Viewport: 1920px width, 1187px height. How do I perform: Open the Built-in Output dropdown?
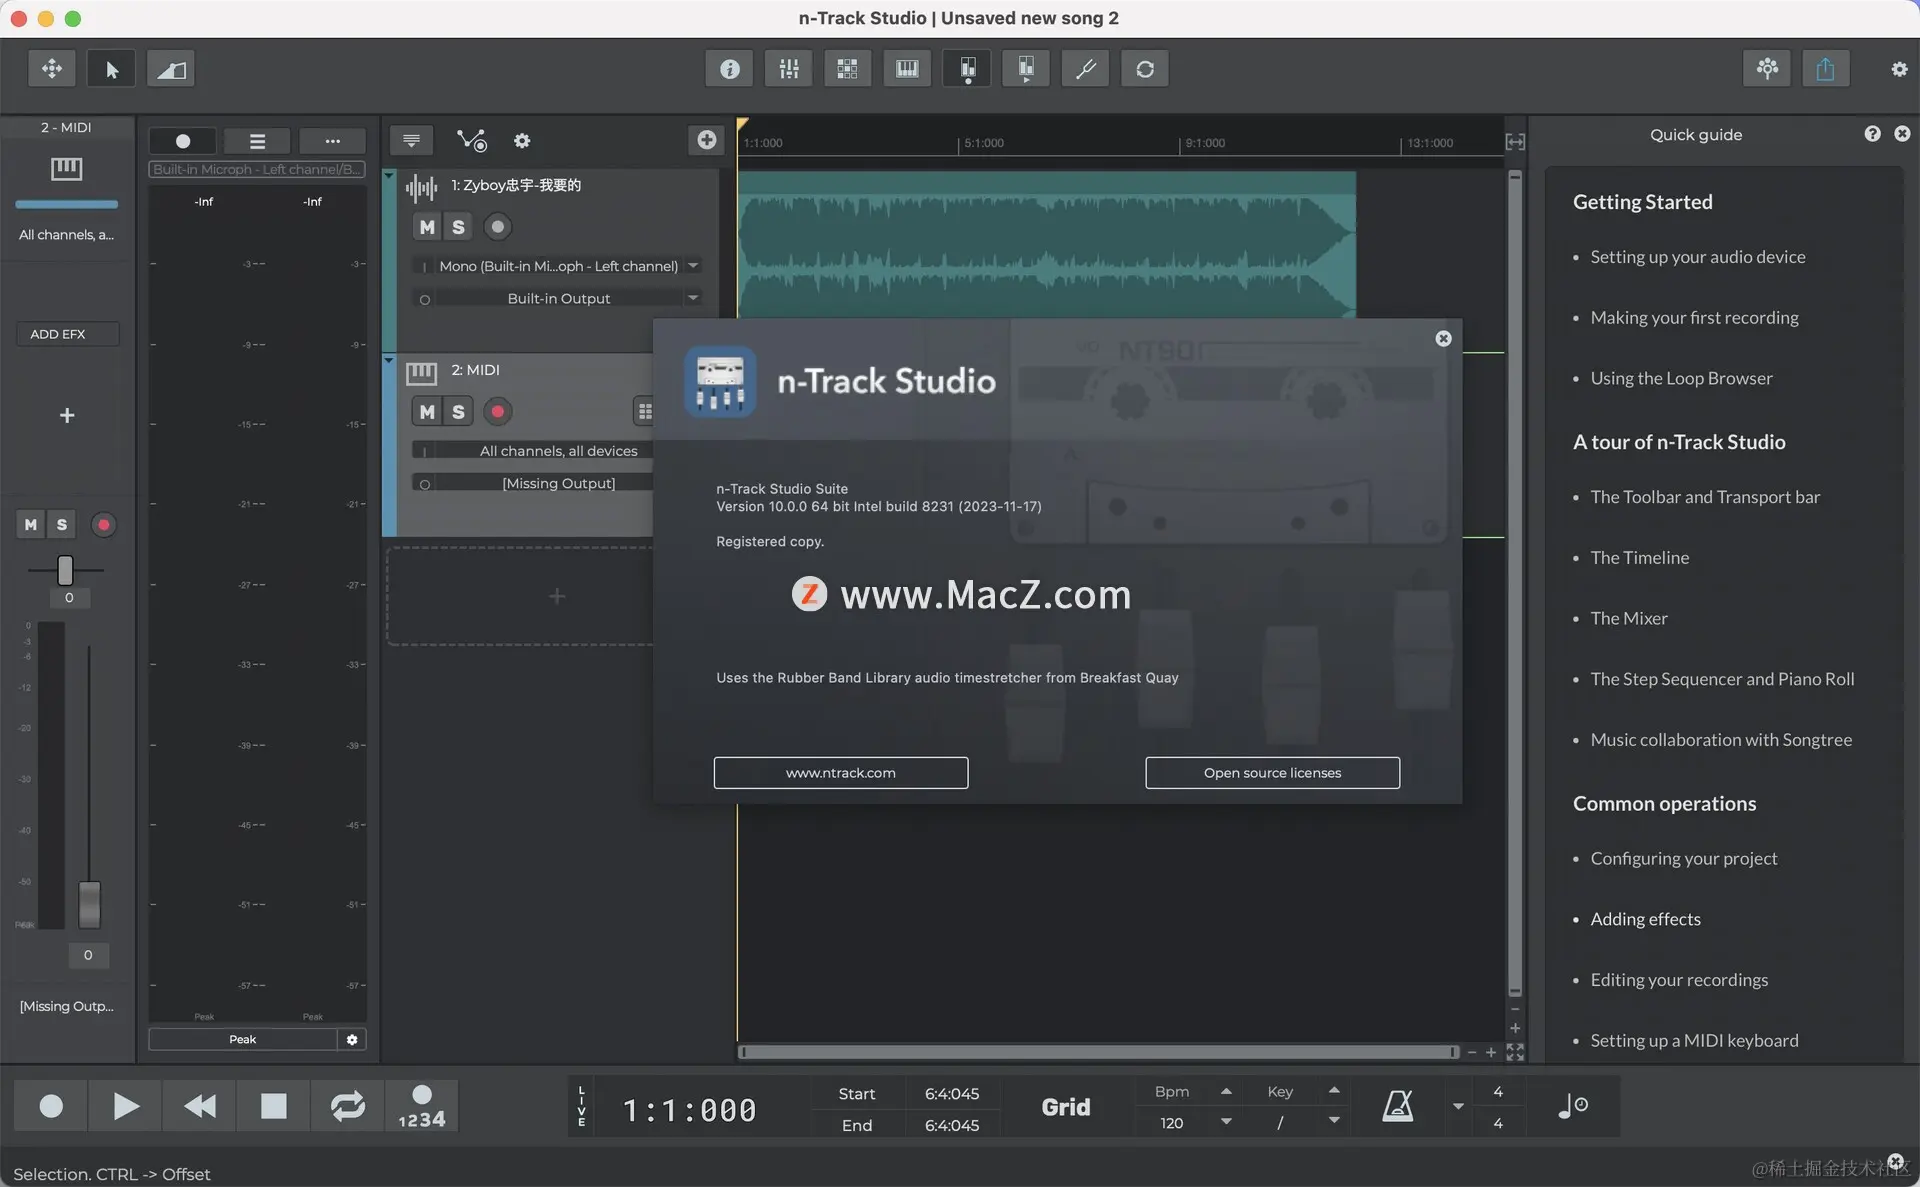pyautogui.click(x=693, y=298)
